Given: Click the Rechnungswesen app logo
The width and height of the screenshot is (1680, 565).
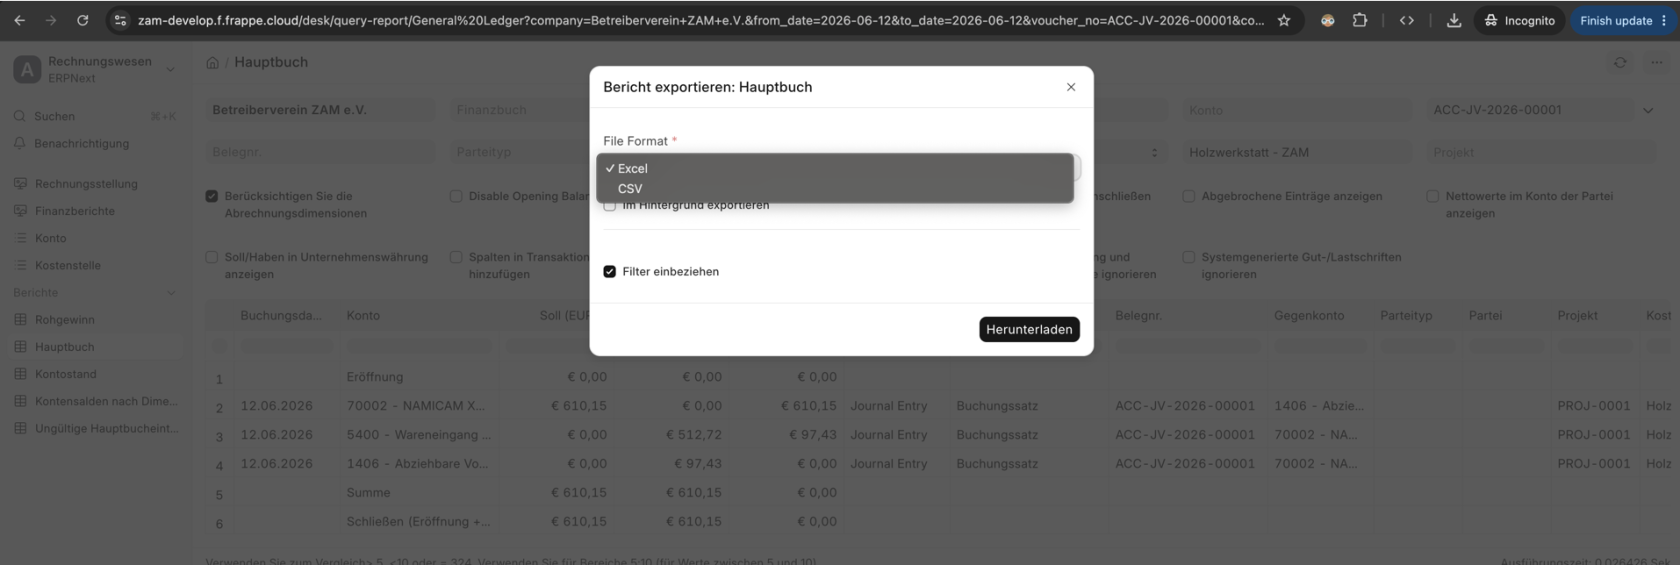Looking at the screenshot, I should click(x=27, y=69).
